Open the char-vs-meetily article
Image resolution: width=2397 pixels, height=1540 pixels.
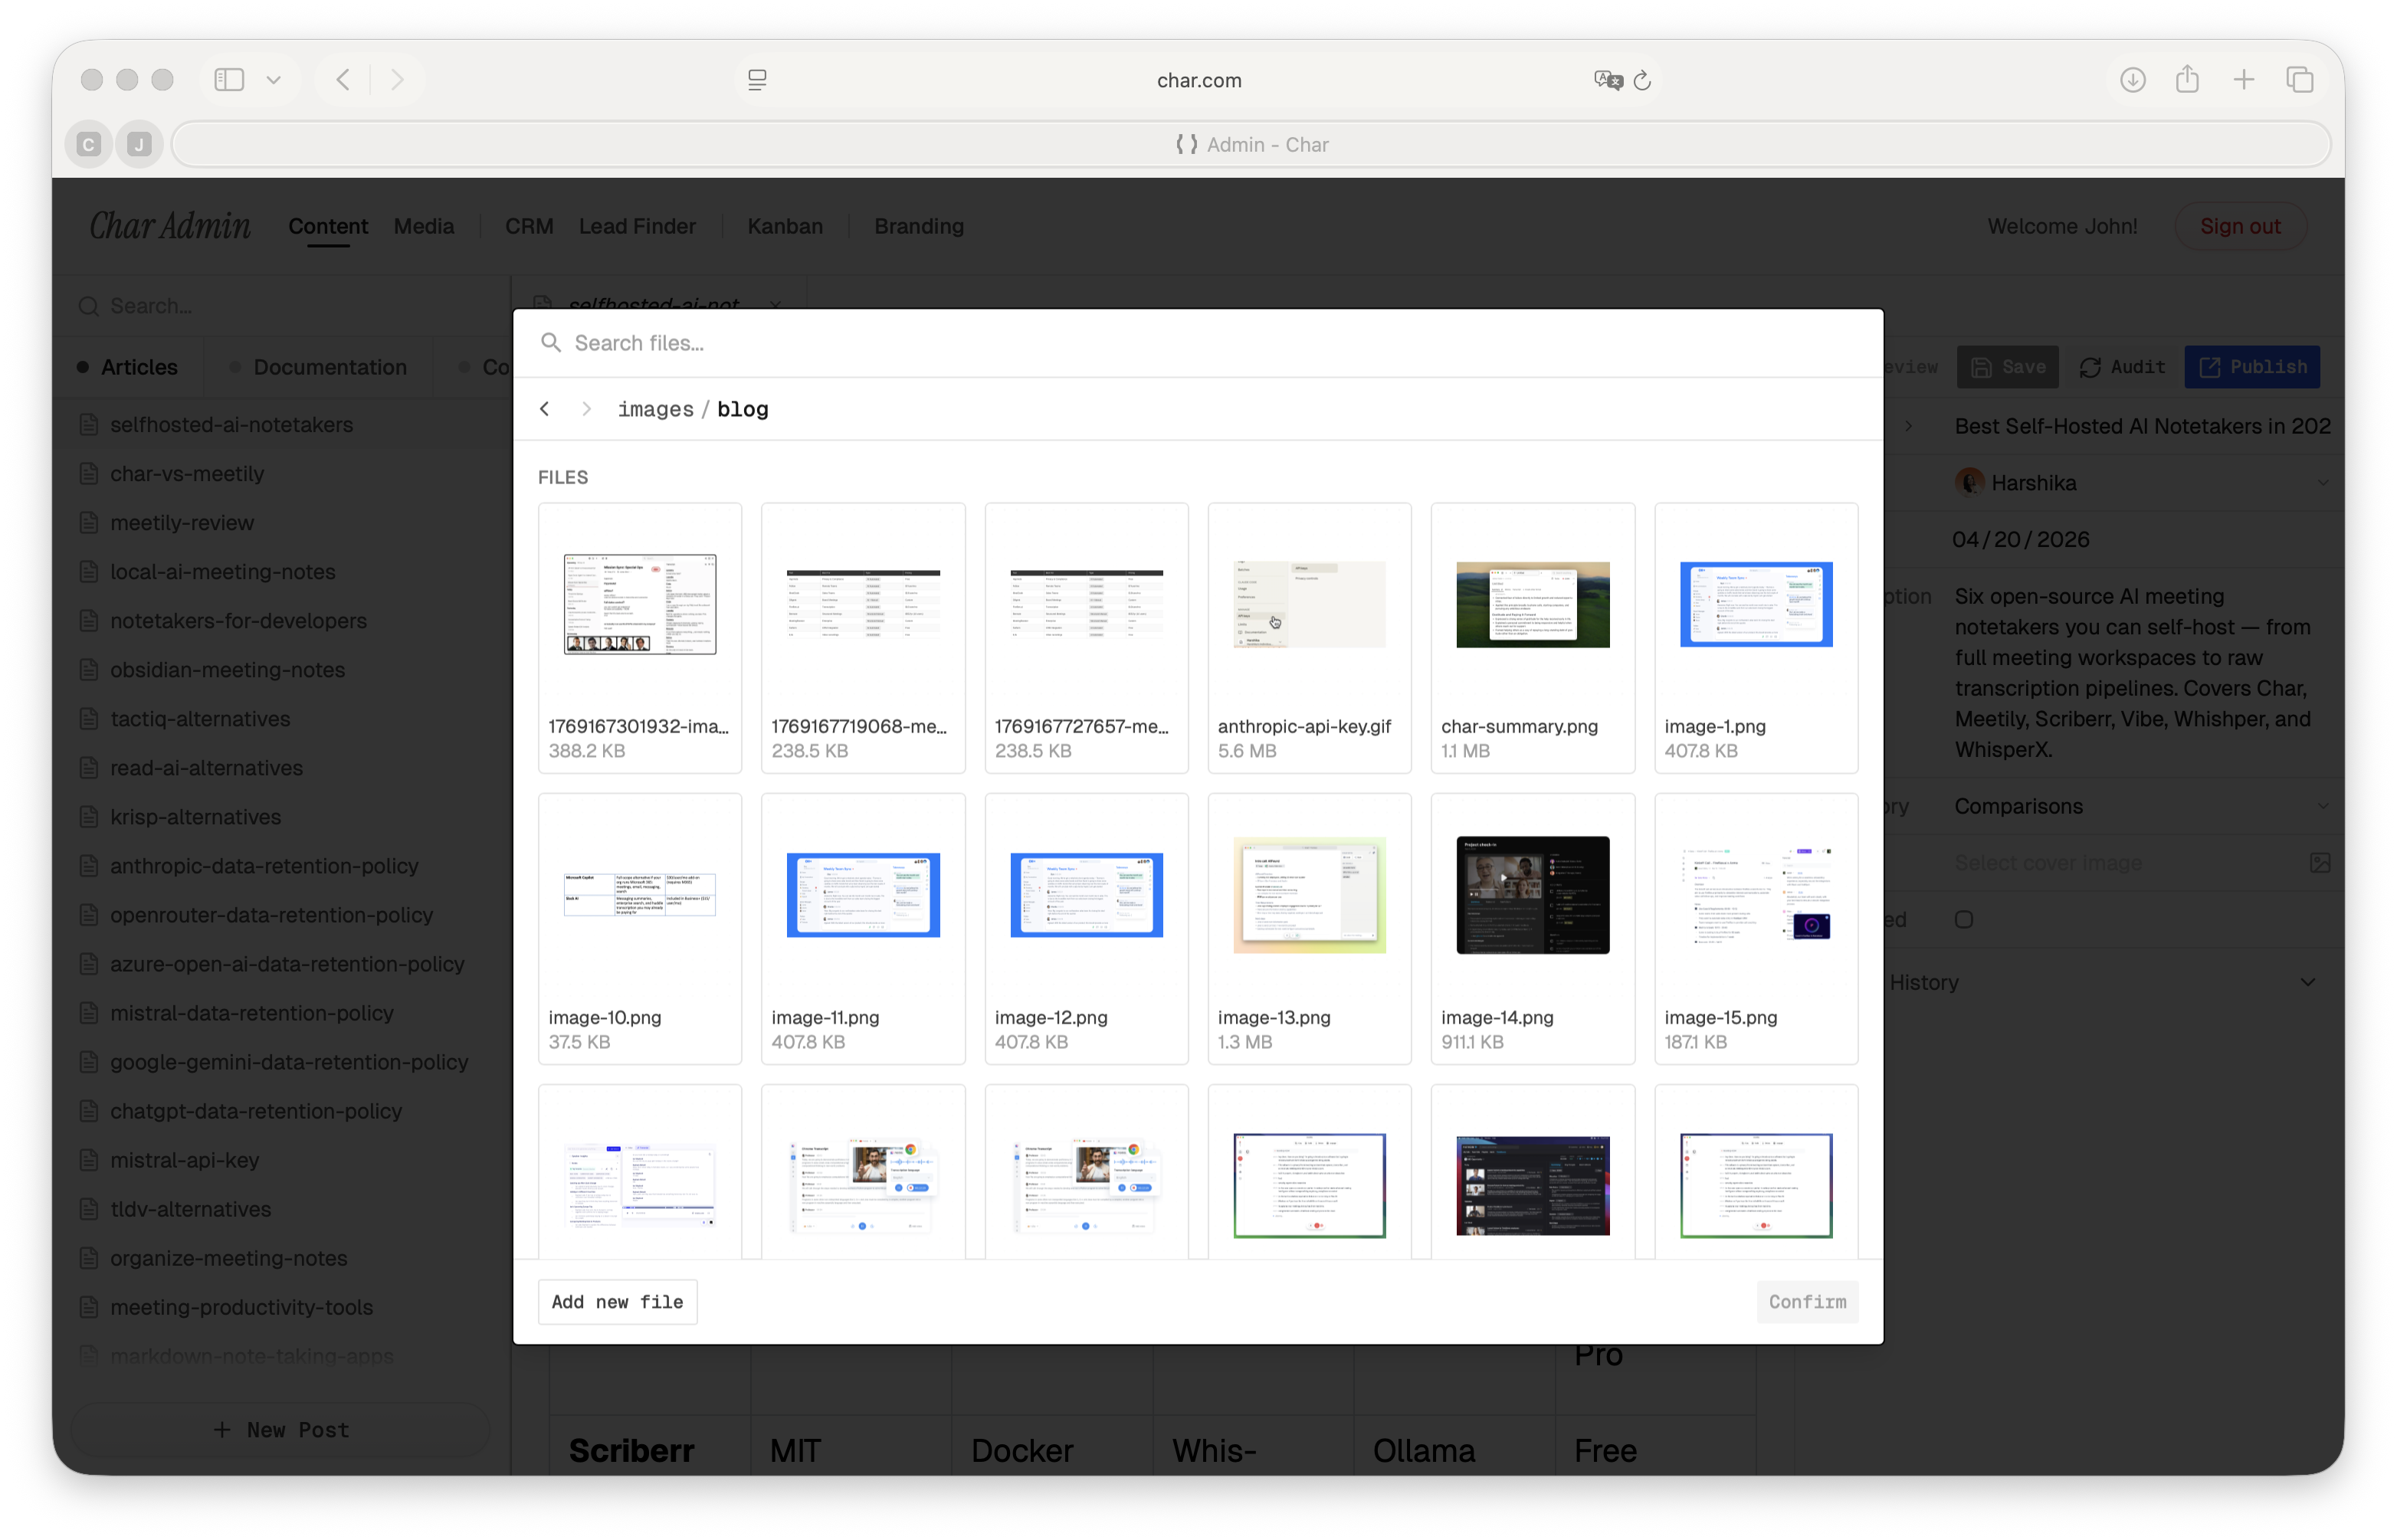[x=187, y=474]
